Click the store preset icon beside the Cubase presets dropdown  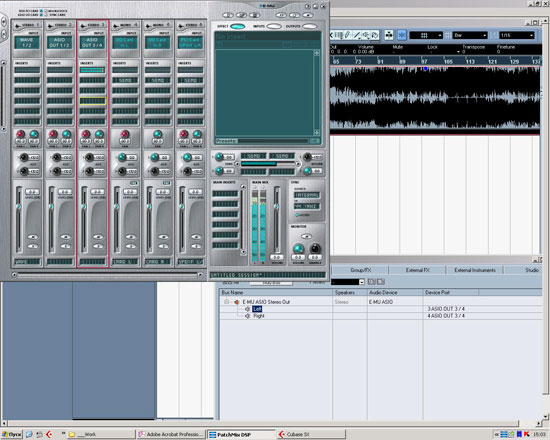pyautogui.click(x=372, y=282)
